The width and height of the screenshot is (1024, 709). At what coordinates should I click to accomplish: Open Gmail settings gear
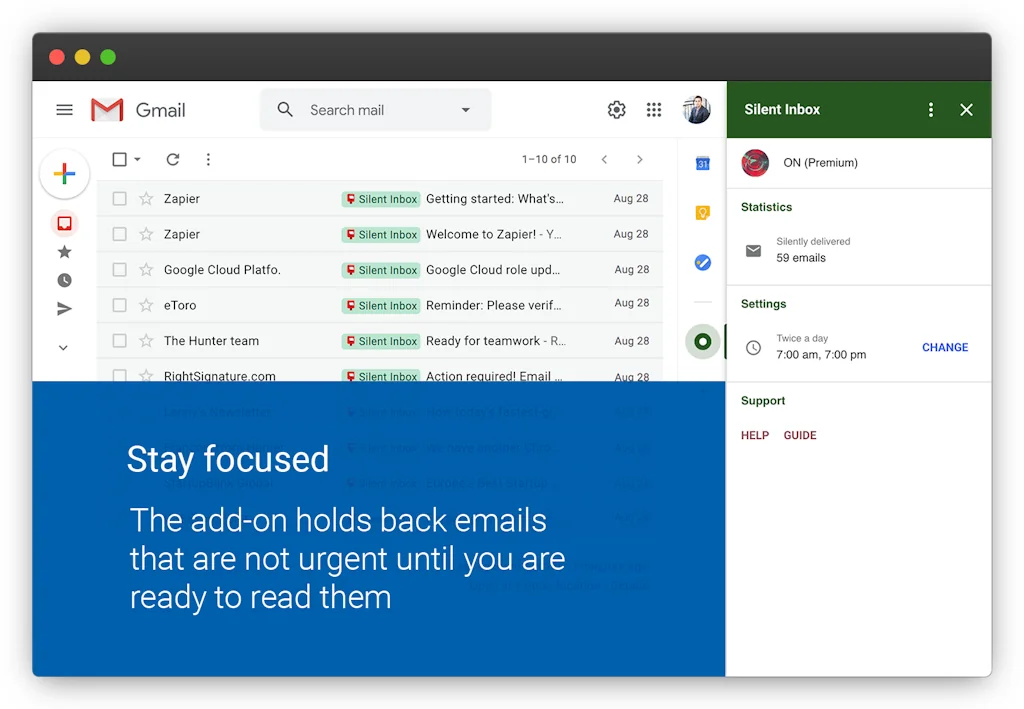(616, 110)
